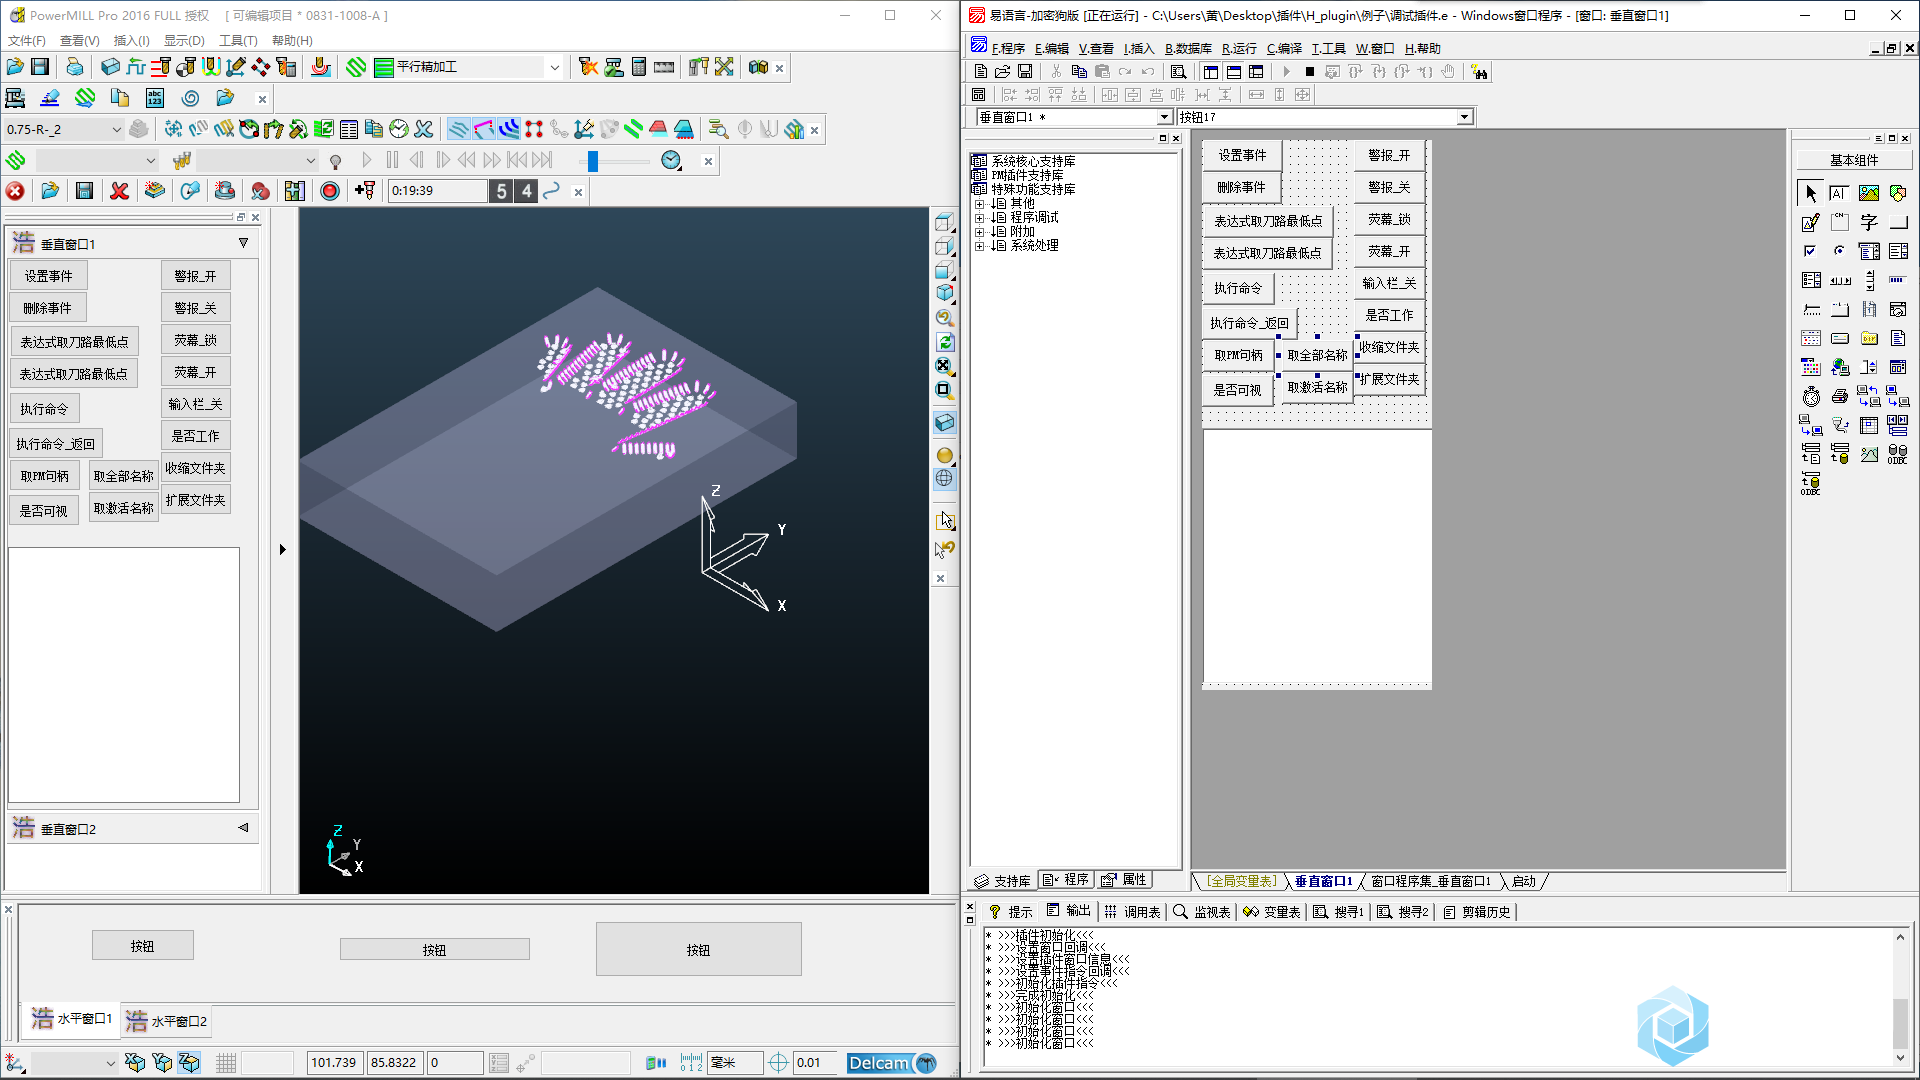Expand the 垂直窗口2 panel arrow
The image size is (1920, 1080).
pos(243,828)
